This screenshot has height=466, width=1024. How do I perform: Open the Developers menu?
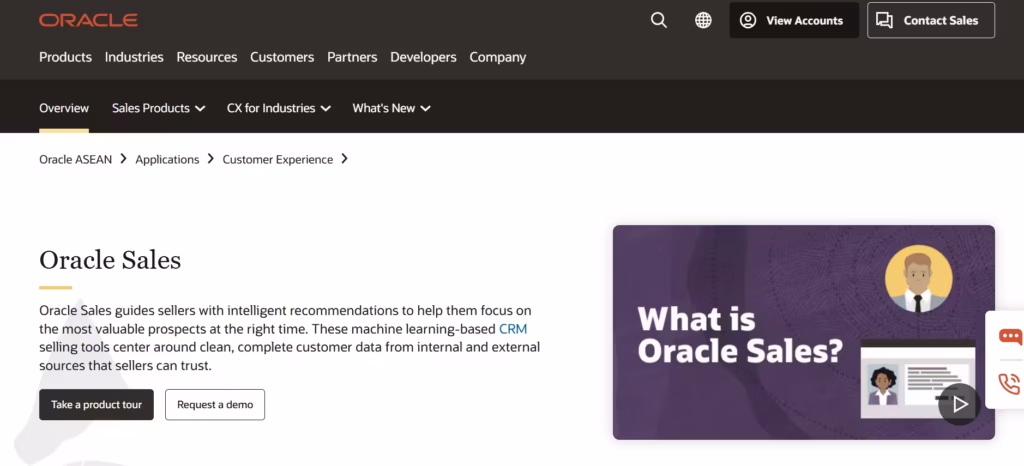[x=423, y=57]
